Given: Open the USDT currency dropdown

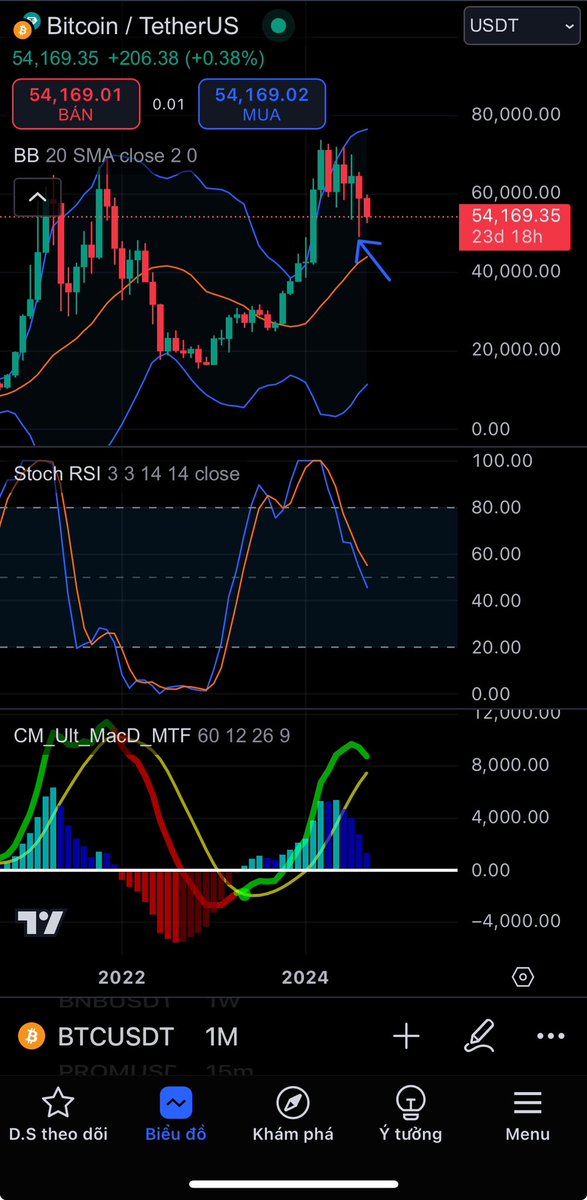Looking at the screenshot, I should 524,25.
